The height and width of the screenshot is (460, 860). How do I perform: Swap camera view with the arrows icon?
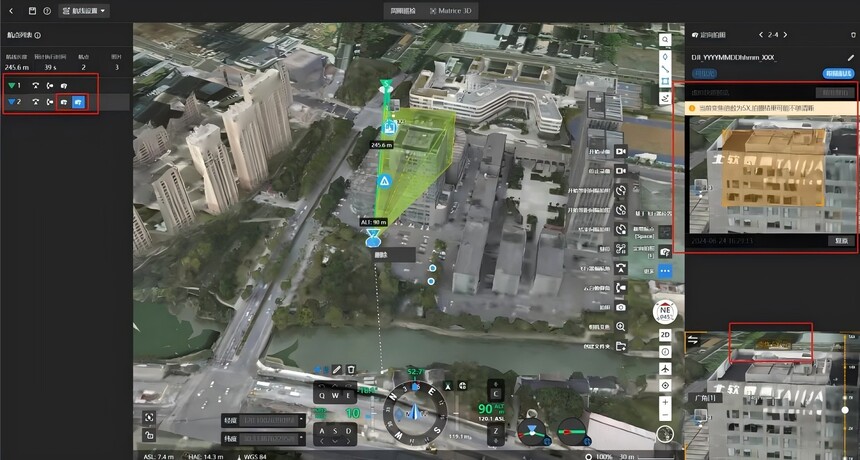tap(693, 339)
